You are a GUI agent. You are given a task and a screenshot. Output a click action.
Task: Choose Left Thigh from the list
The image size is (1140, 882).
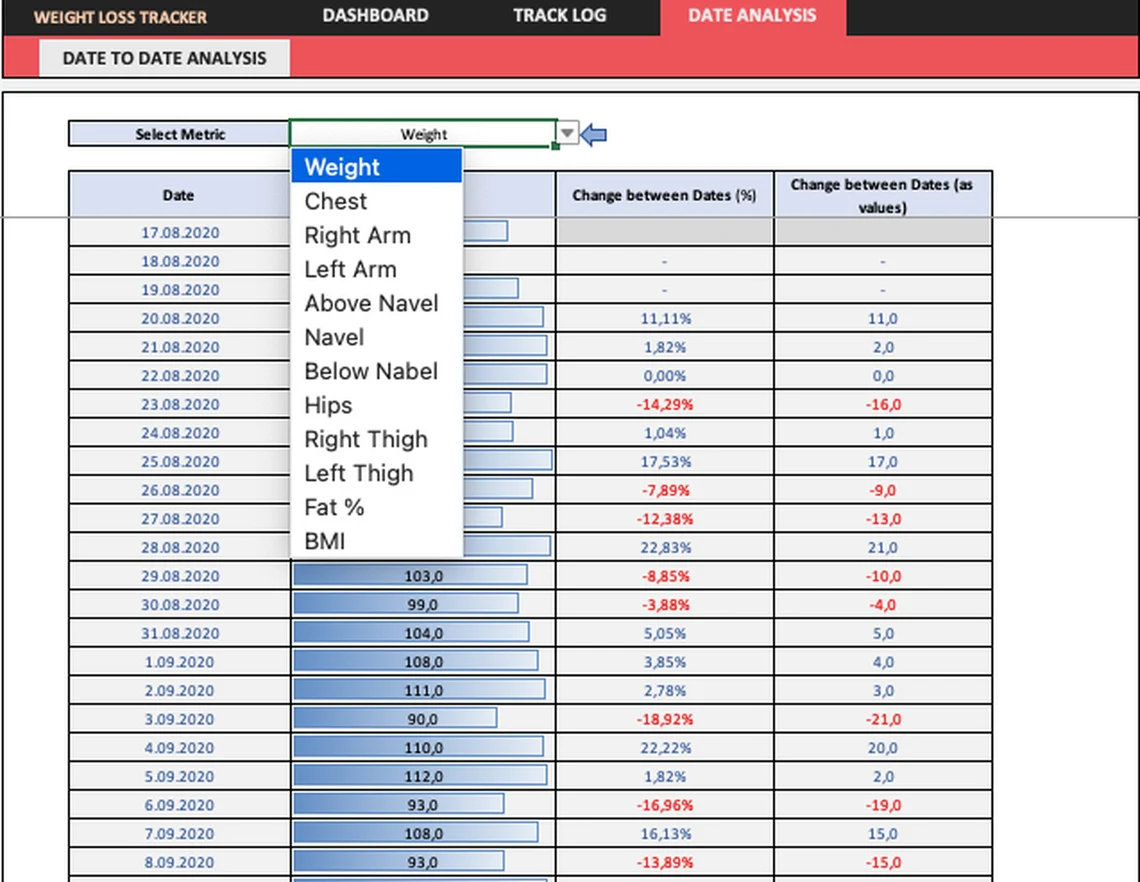coord(358,473)
